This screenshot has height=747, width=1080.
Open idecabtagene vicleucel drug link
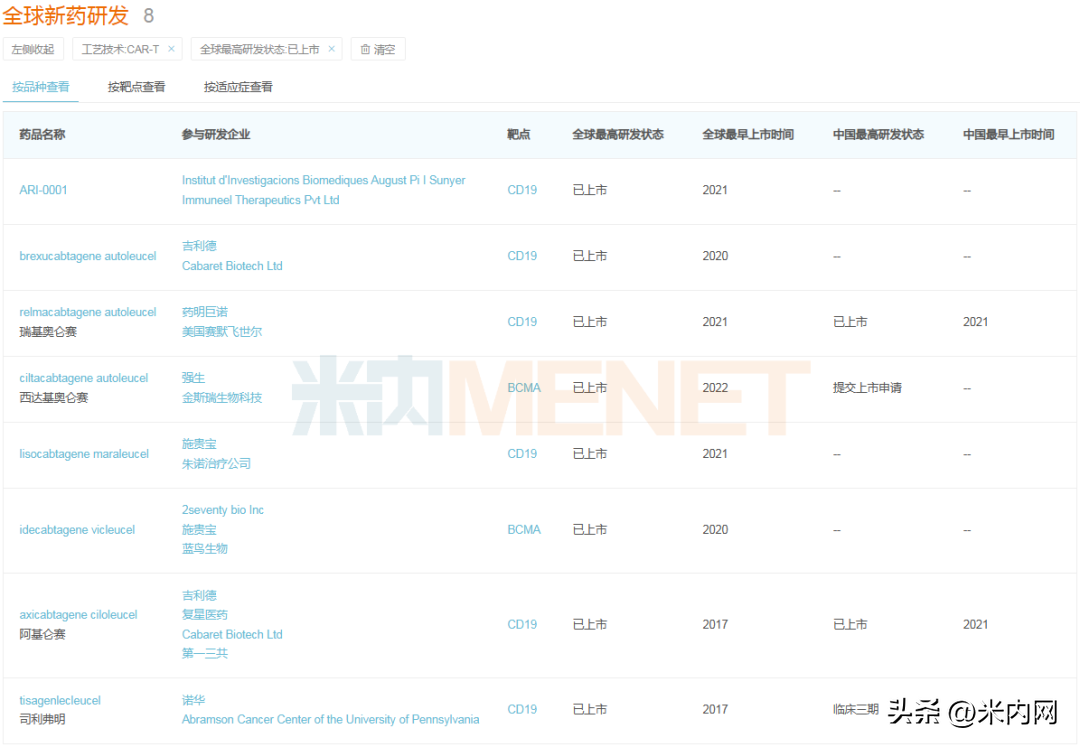point(77,529)
